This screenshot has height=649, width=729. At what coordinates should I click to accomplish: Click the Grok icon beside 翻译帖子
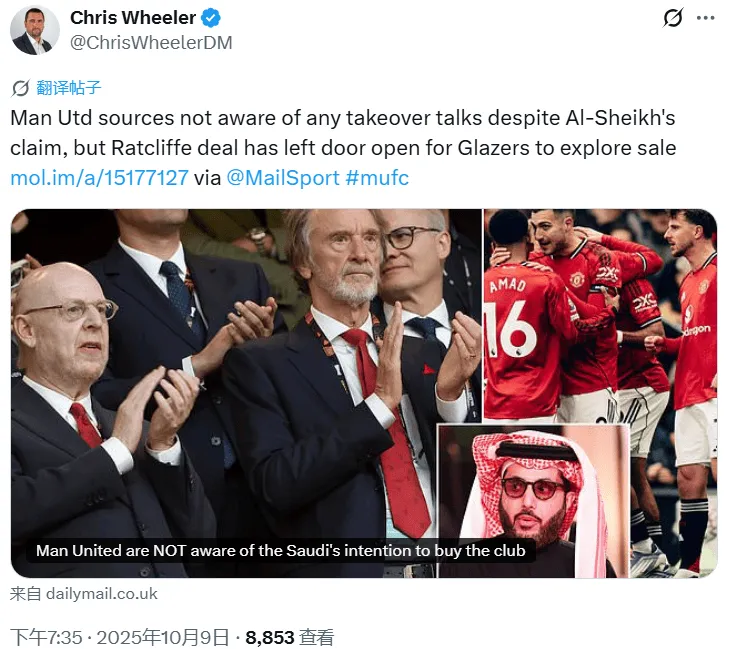(x=20, y=88)
